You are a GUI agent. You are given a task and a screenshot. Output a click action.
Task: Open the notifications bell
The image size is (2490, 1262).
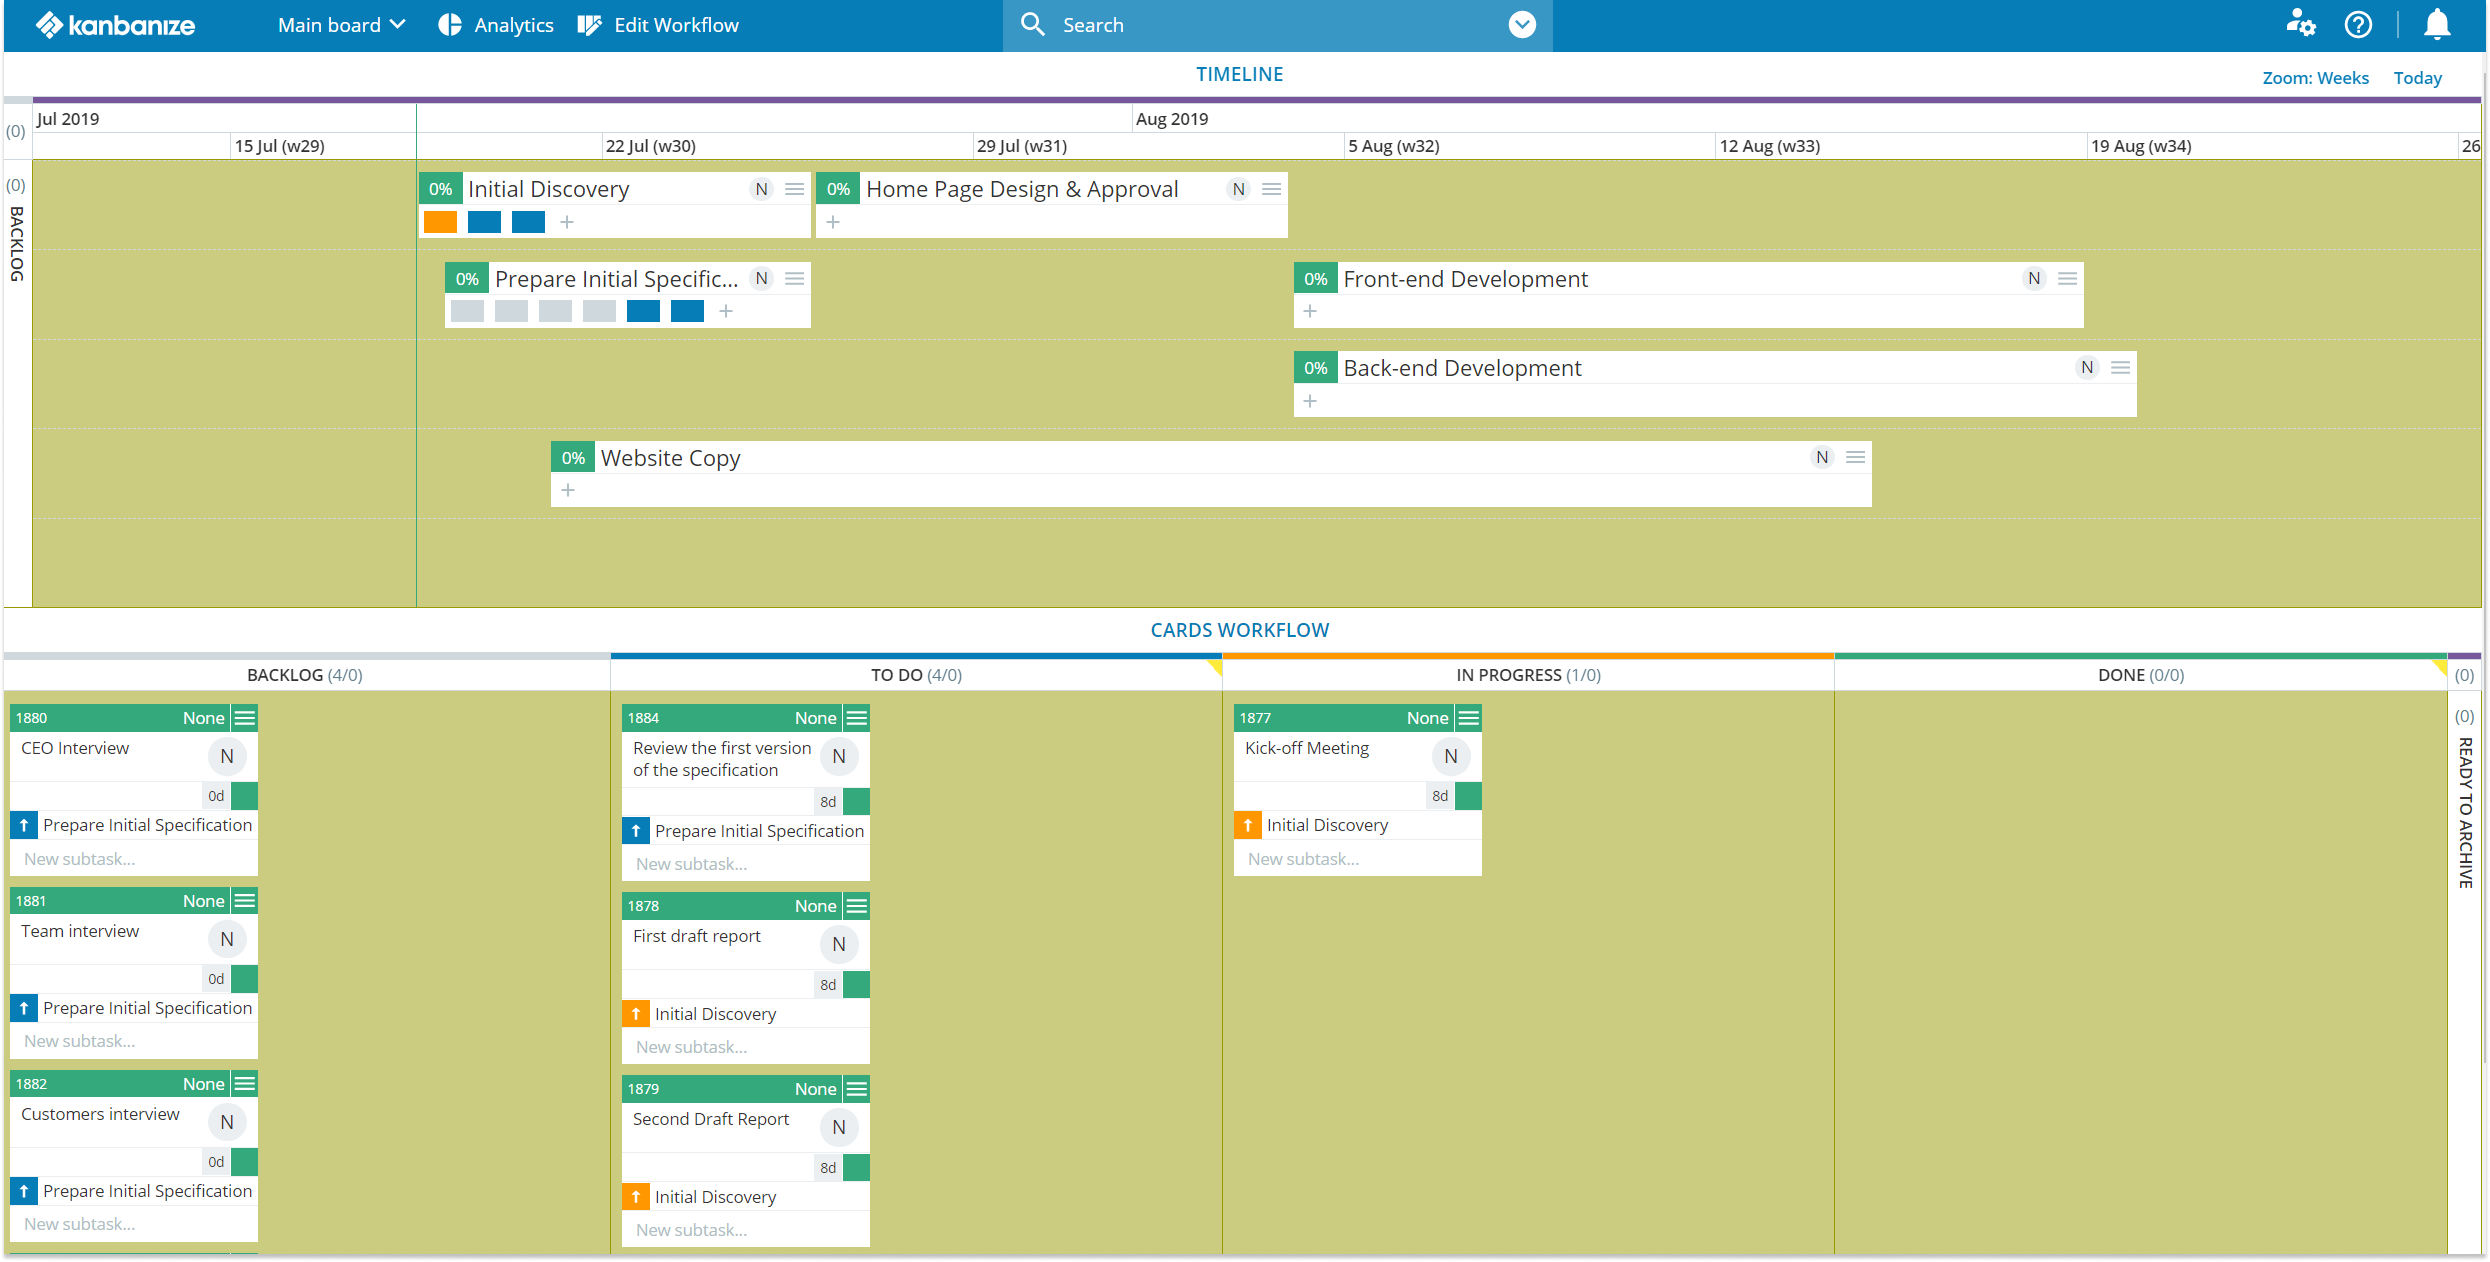pyautogui.click(x=2437, y=25)
